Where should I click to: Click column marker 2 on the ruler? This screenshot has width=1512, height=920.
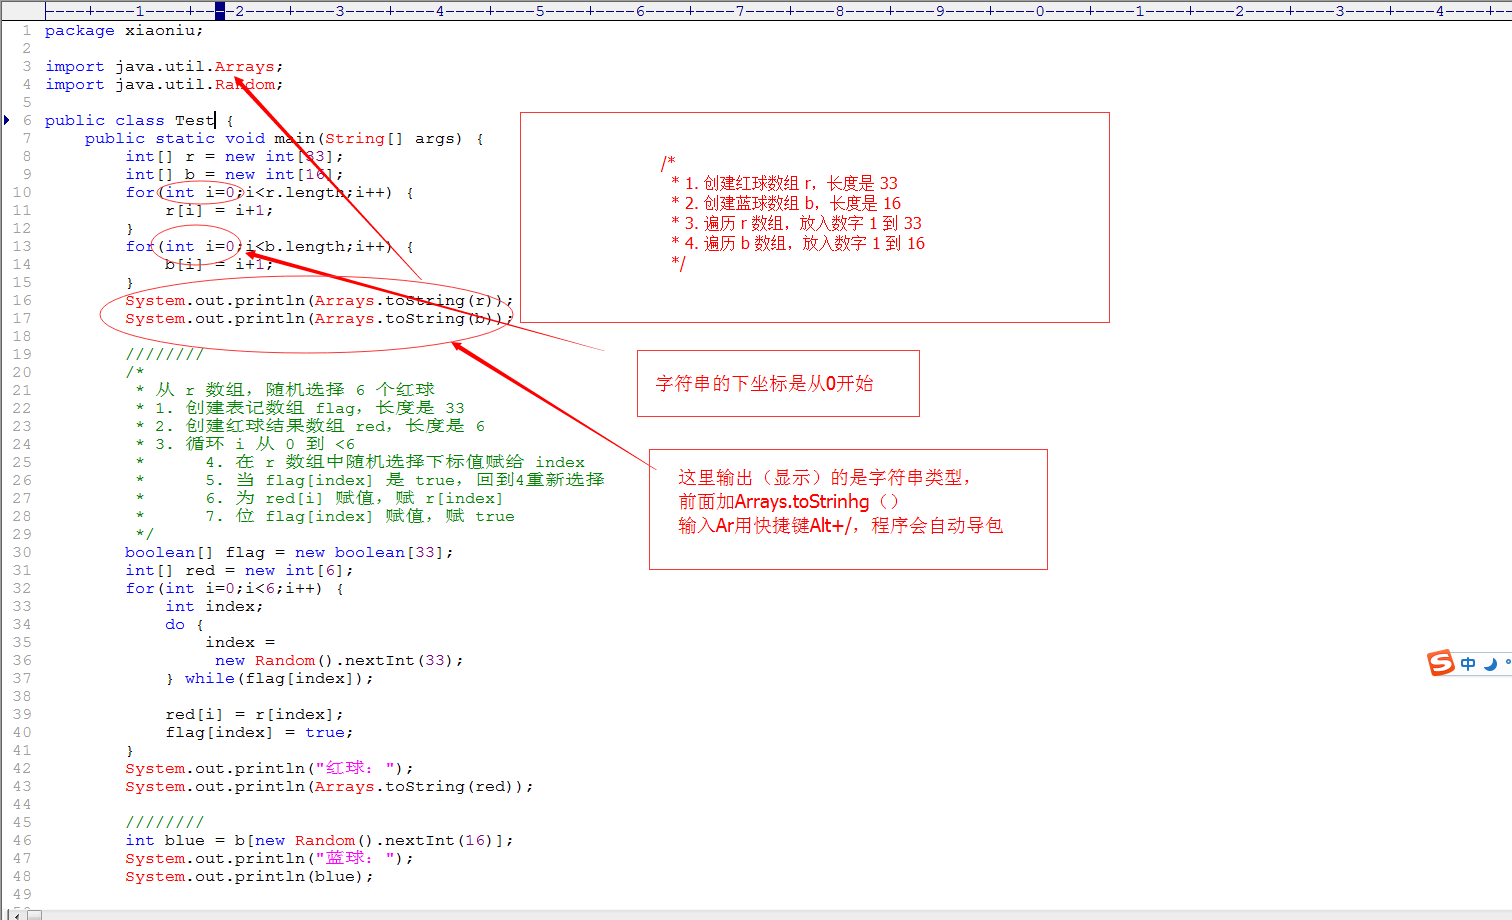(x=239, y=11)
